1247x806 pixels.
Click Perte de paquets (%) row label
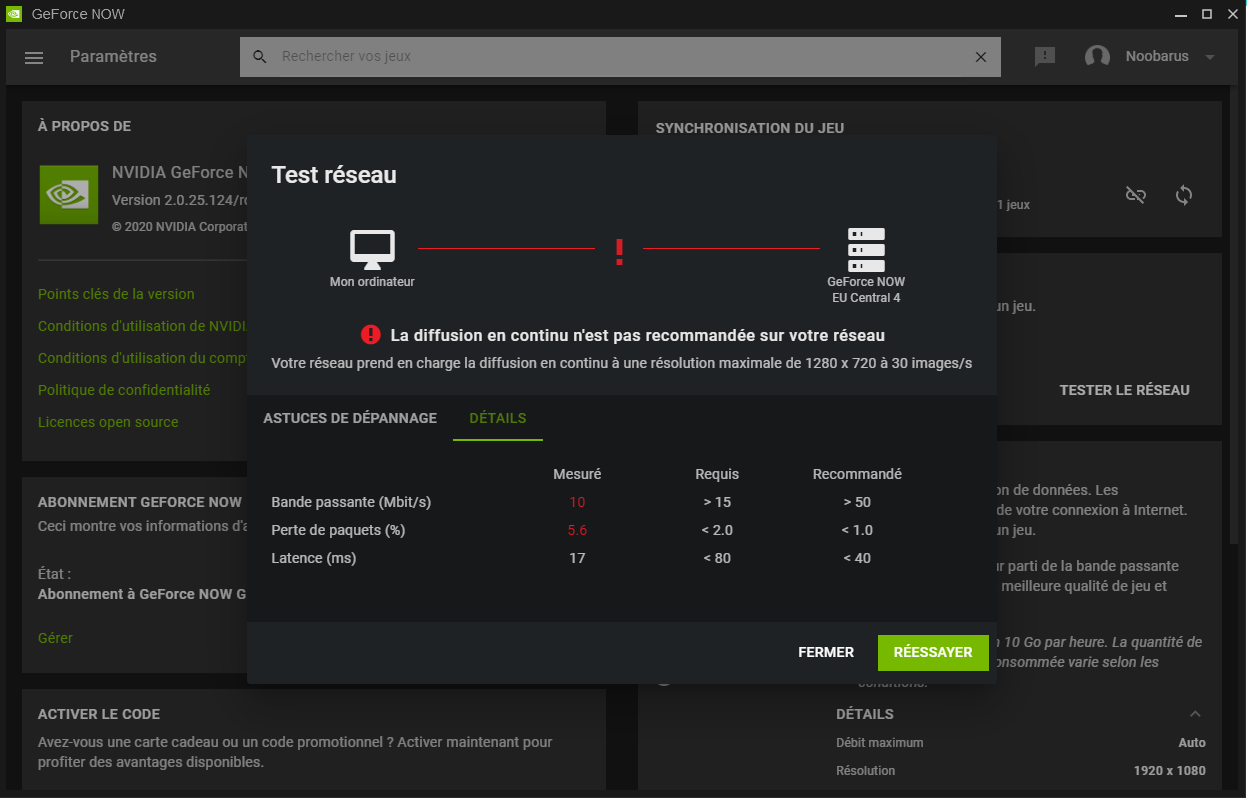tap(338, 530)
